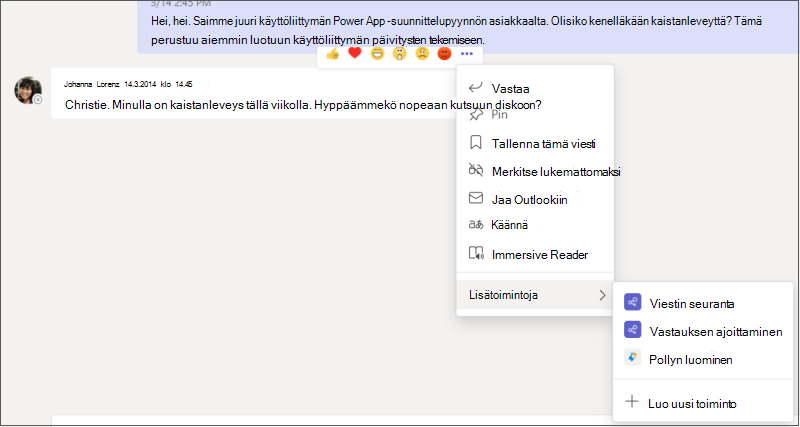
Task: Choose Viestin seuranta action
Action: [703, 304]
